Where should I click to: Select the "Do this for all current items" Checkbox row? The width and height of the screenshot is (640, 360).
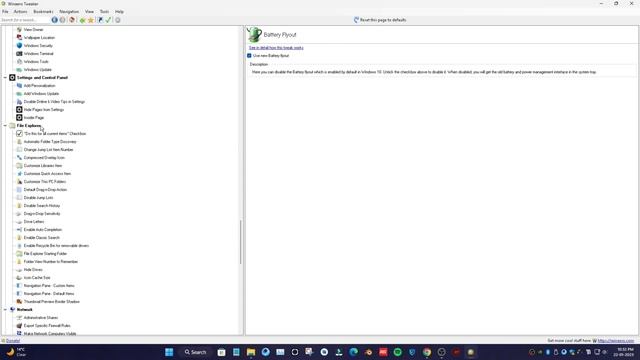(x=55, y=133)
